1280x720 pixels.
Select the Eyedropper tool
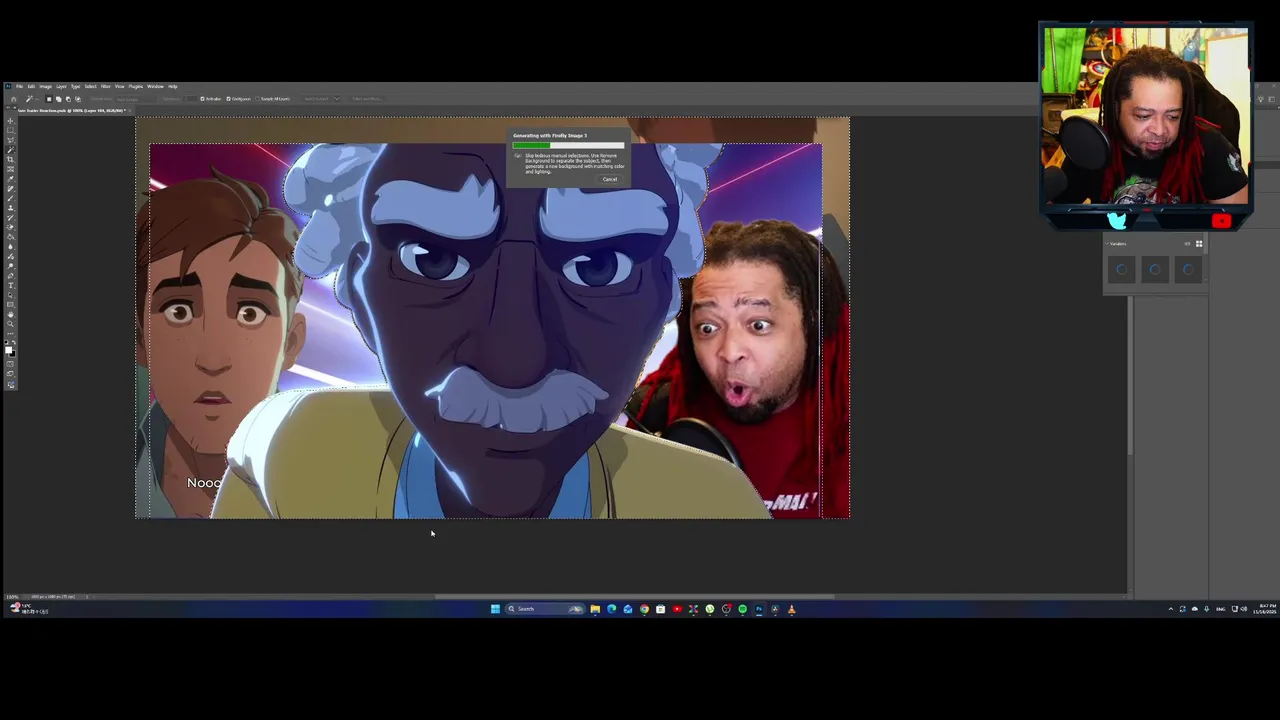11,178
